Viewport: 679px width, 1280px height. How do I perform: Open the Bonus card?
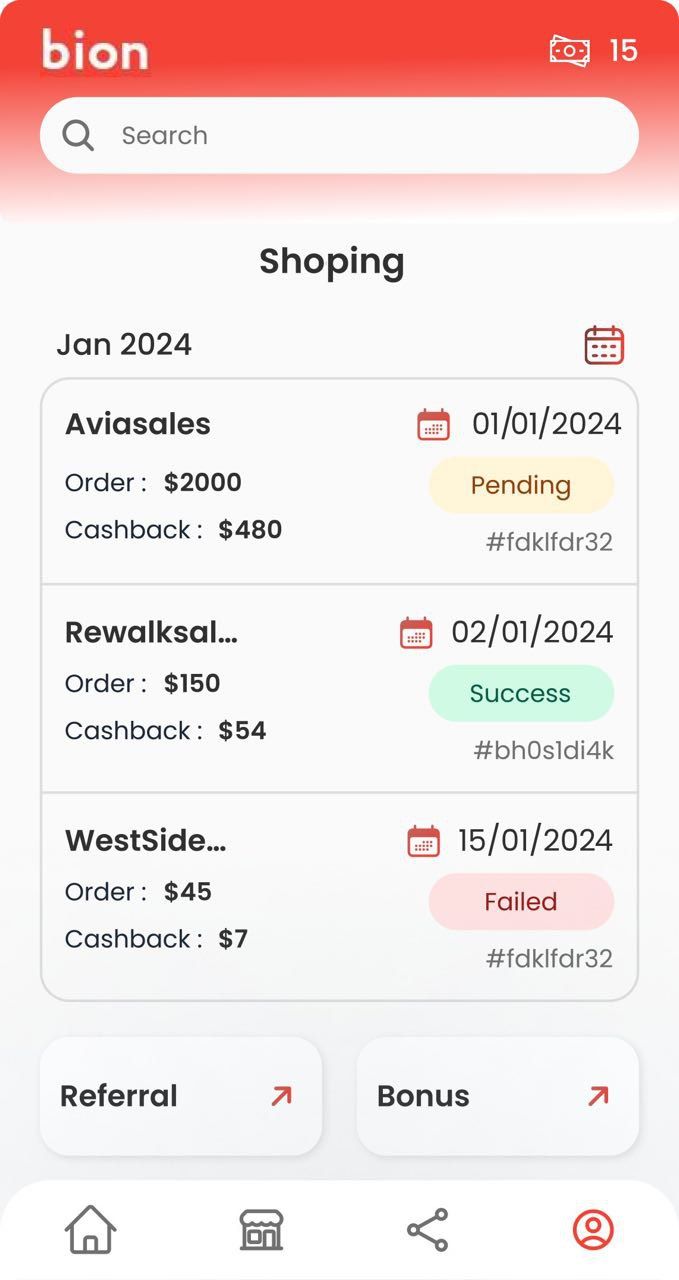tap(497, 1096)
